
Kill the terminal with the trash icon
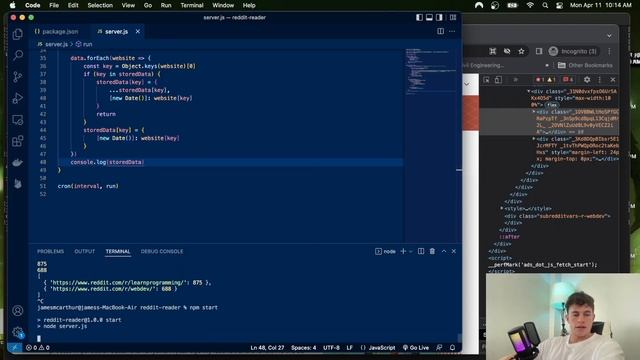click(432, 251)
